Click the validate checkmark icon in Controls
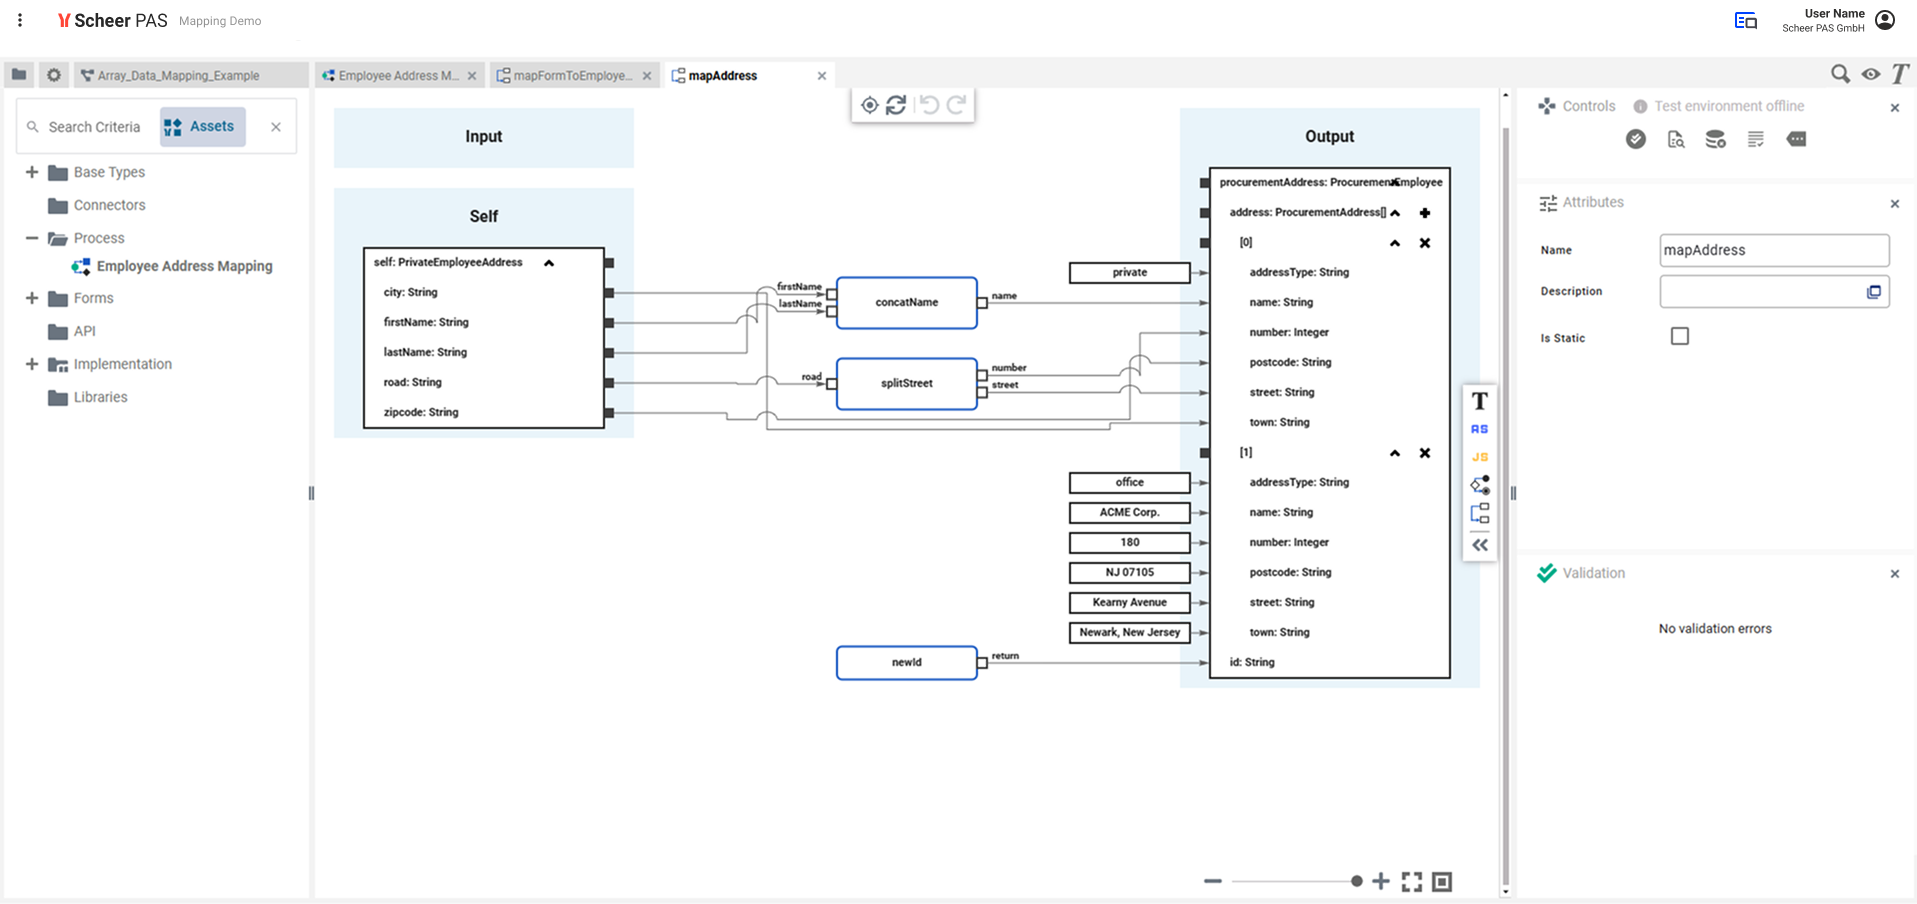 point(1636,139)
